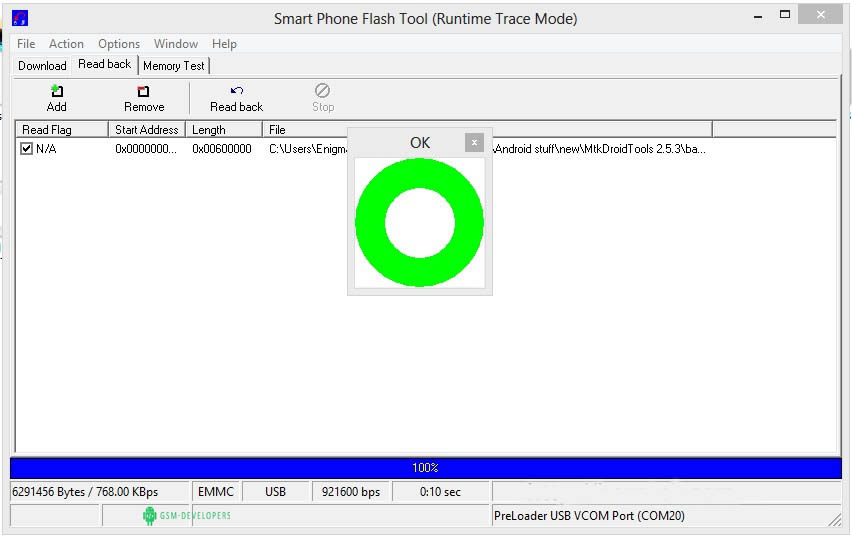This screenshot has height=537, width=852.
Task: Open the Help menu
Action: [224, 43]
